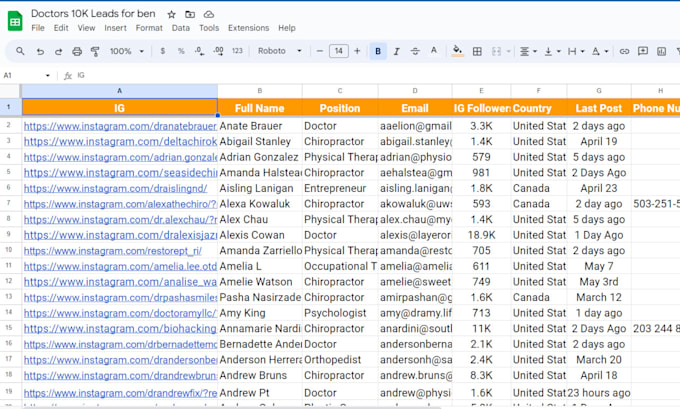Open the Google Sheets home icon
Screen dimensions: 680x409
(15, 21)
